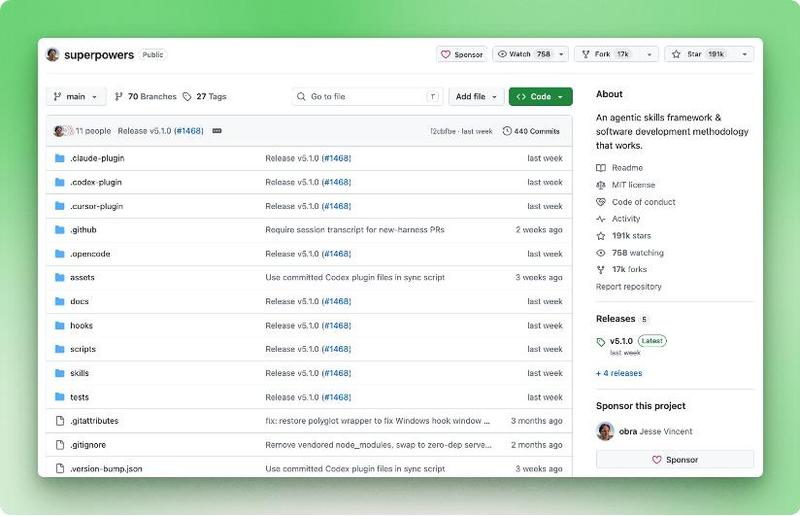This screenshot has height=516, width=800.
Task: Click the Sponsor heart button at top
Action: point(462,54)
